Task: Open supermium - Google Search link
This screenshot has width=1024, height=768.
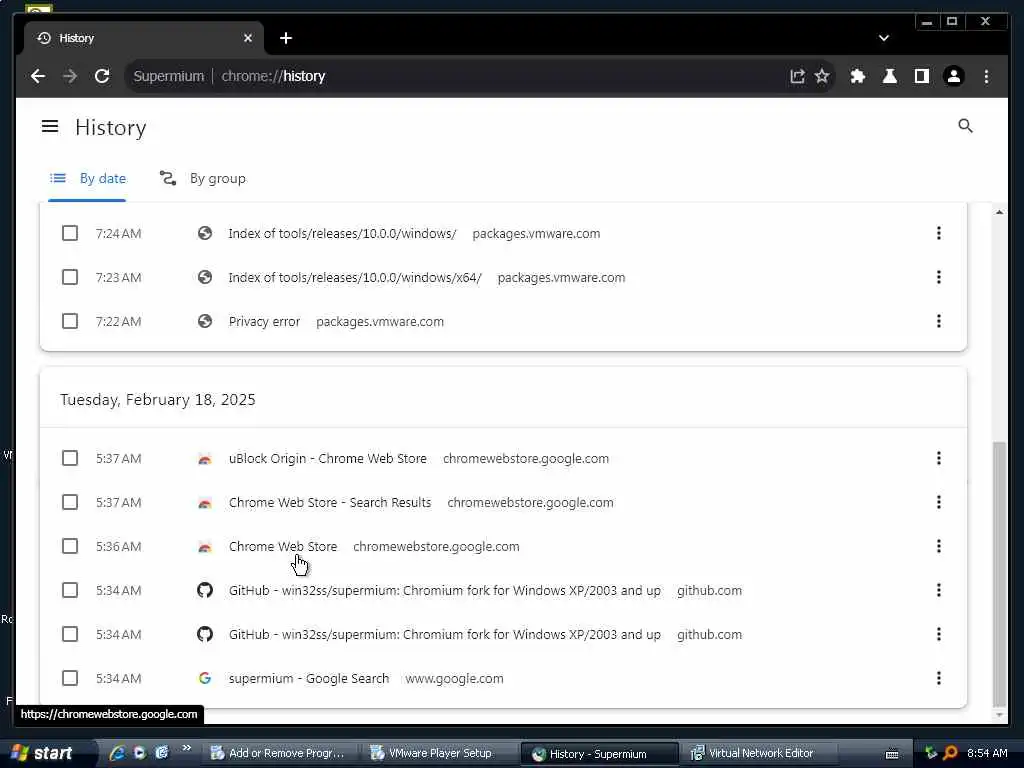Action: click(309, 679)
